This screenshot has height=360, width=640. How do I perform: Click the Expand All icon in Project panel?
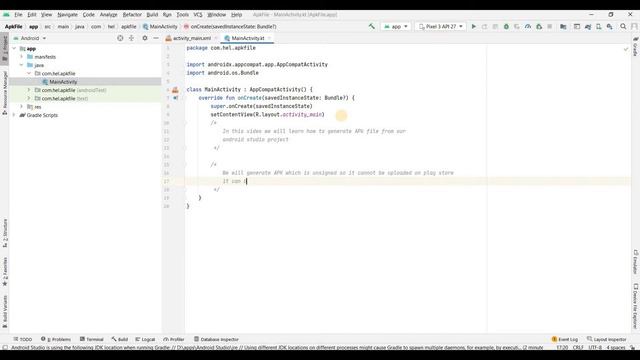(x=131, y=38)
